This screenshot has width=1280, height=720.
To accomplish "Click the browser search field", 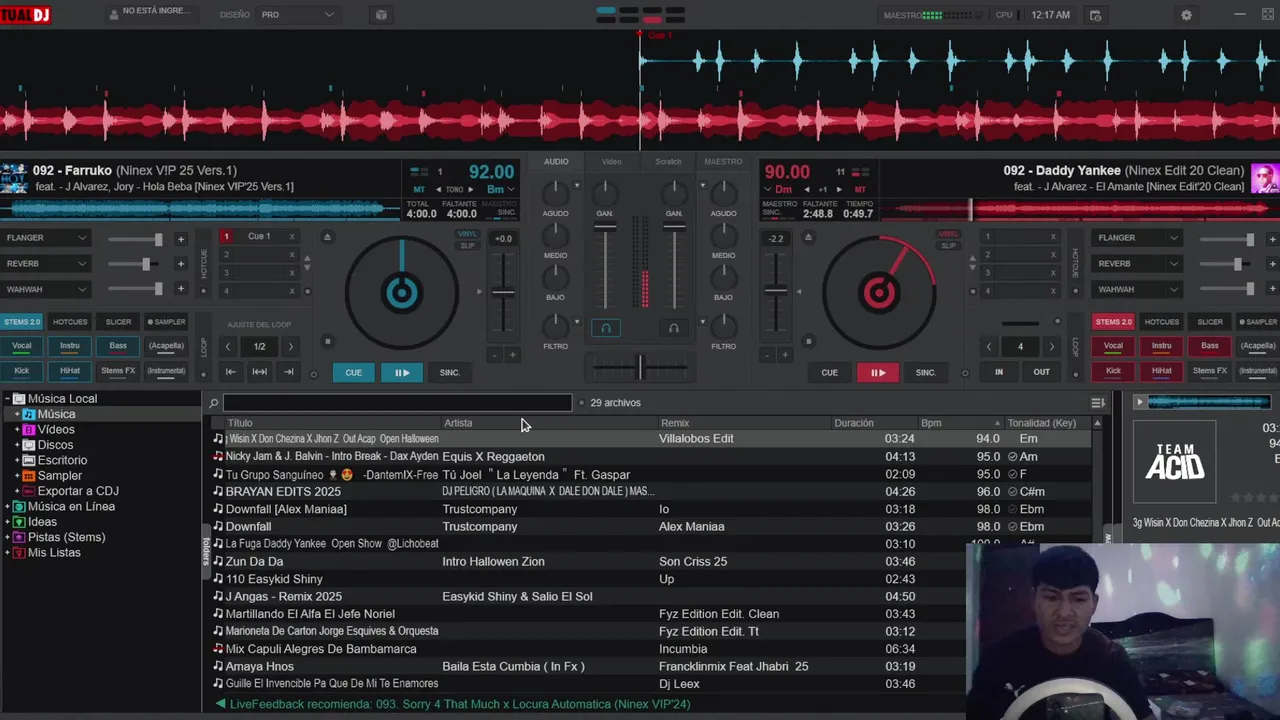I will coord(397,403).
